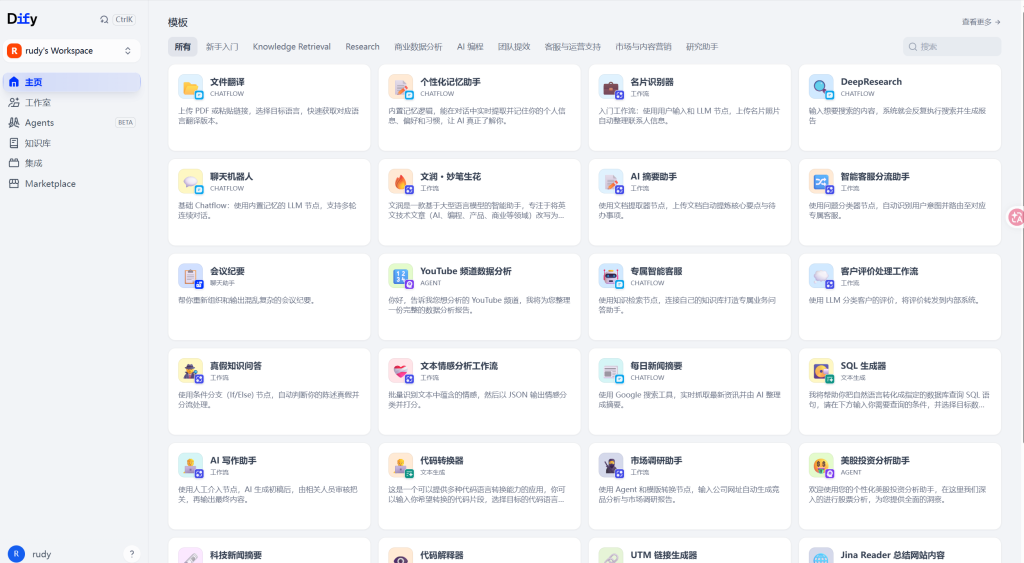Click the 聊天机器人 speech bubble icon

pyautogui.click(x=191, y=182)
